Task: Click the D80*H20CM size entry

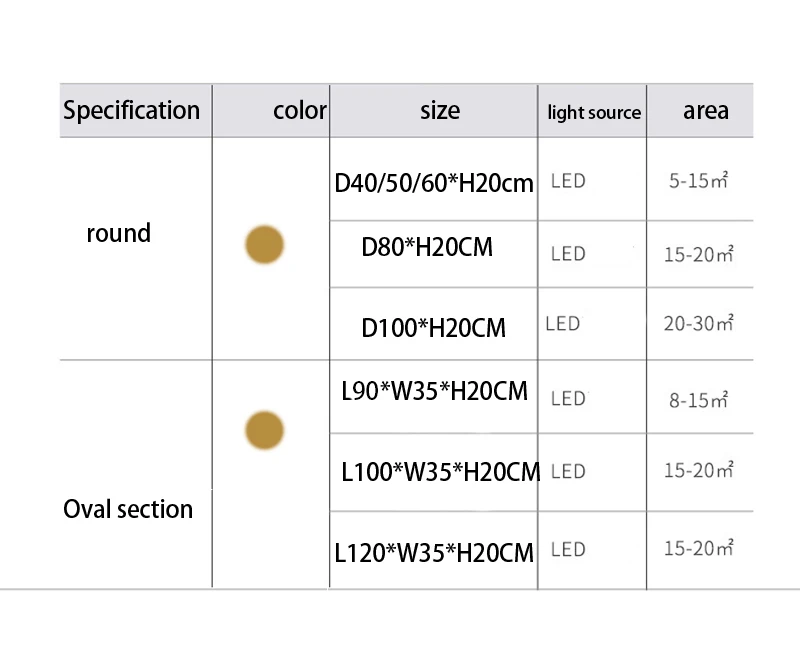Action: pos(427,246)
